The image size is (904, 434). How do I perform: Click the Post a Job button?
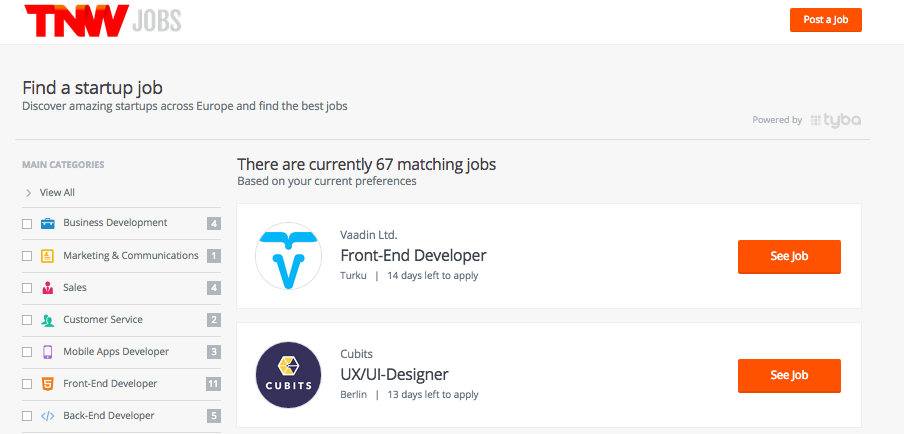826,20
